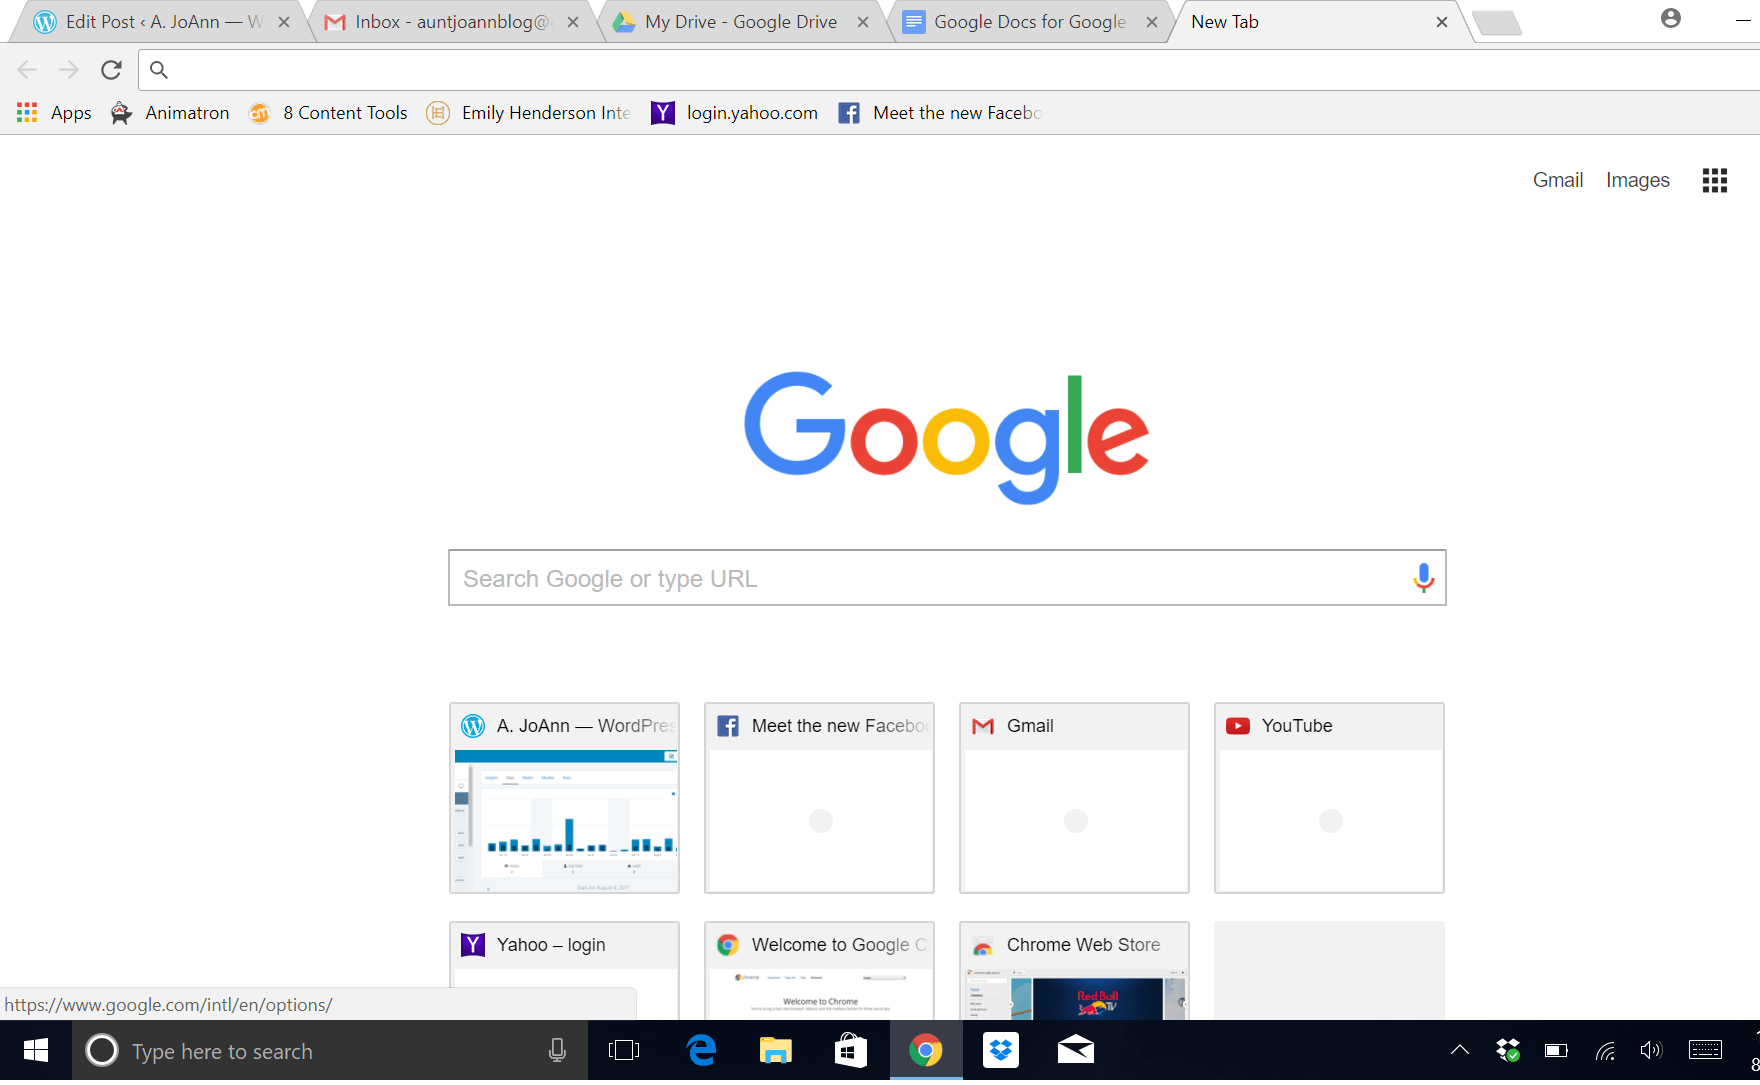1760x1085 pixels.
Task: Open the Meet the new Facebook tile
Action: (x=819, y=798)
